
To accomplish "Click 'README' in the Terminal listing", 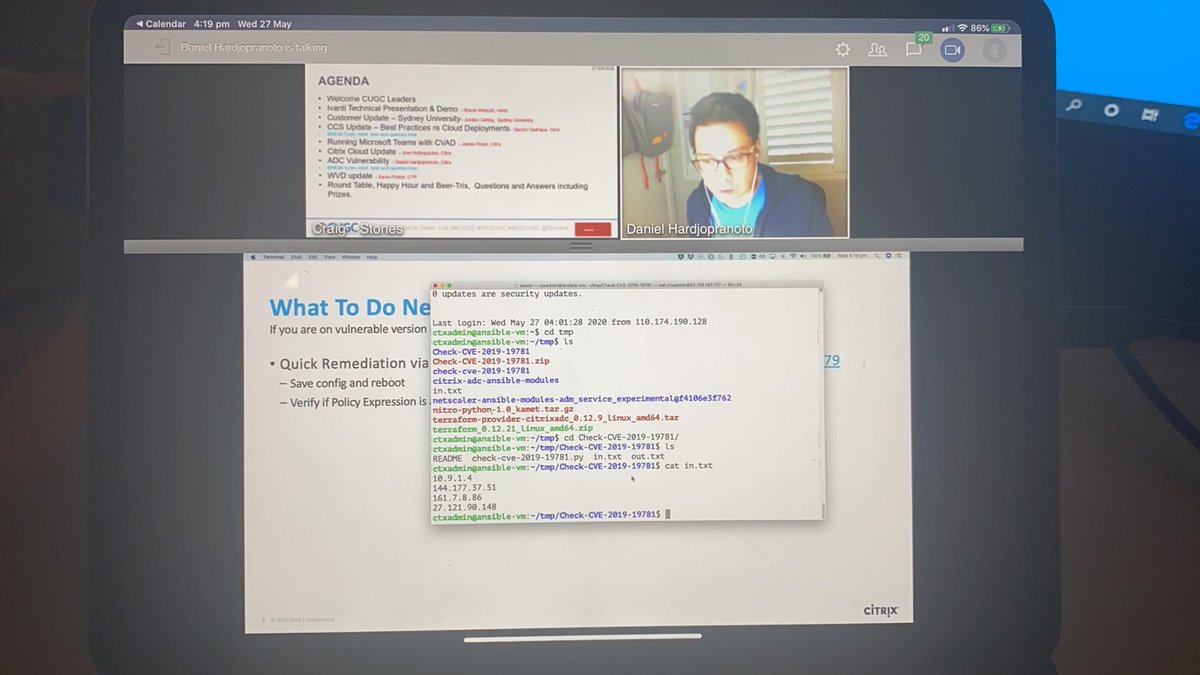I will pos(447,457).
